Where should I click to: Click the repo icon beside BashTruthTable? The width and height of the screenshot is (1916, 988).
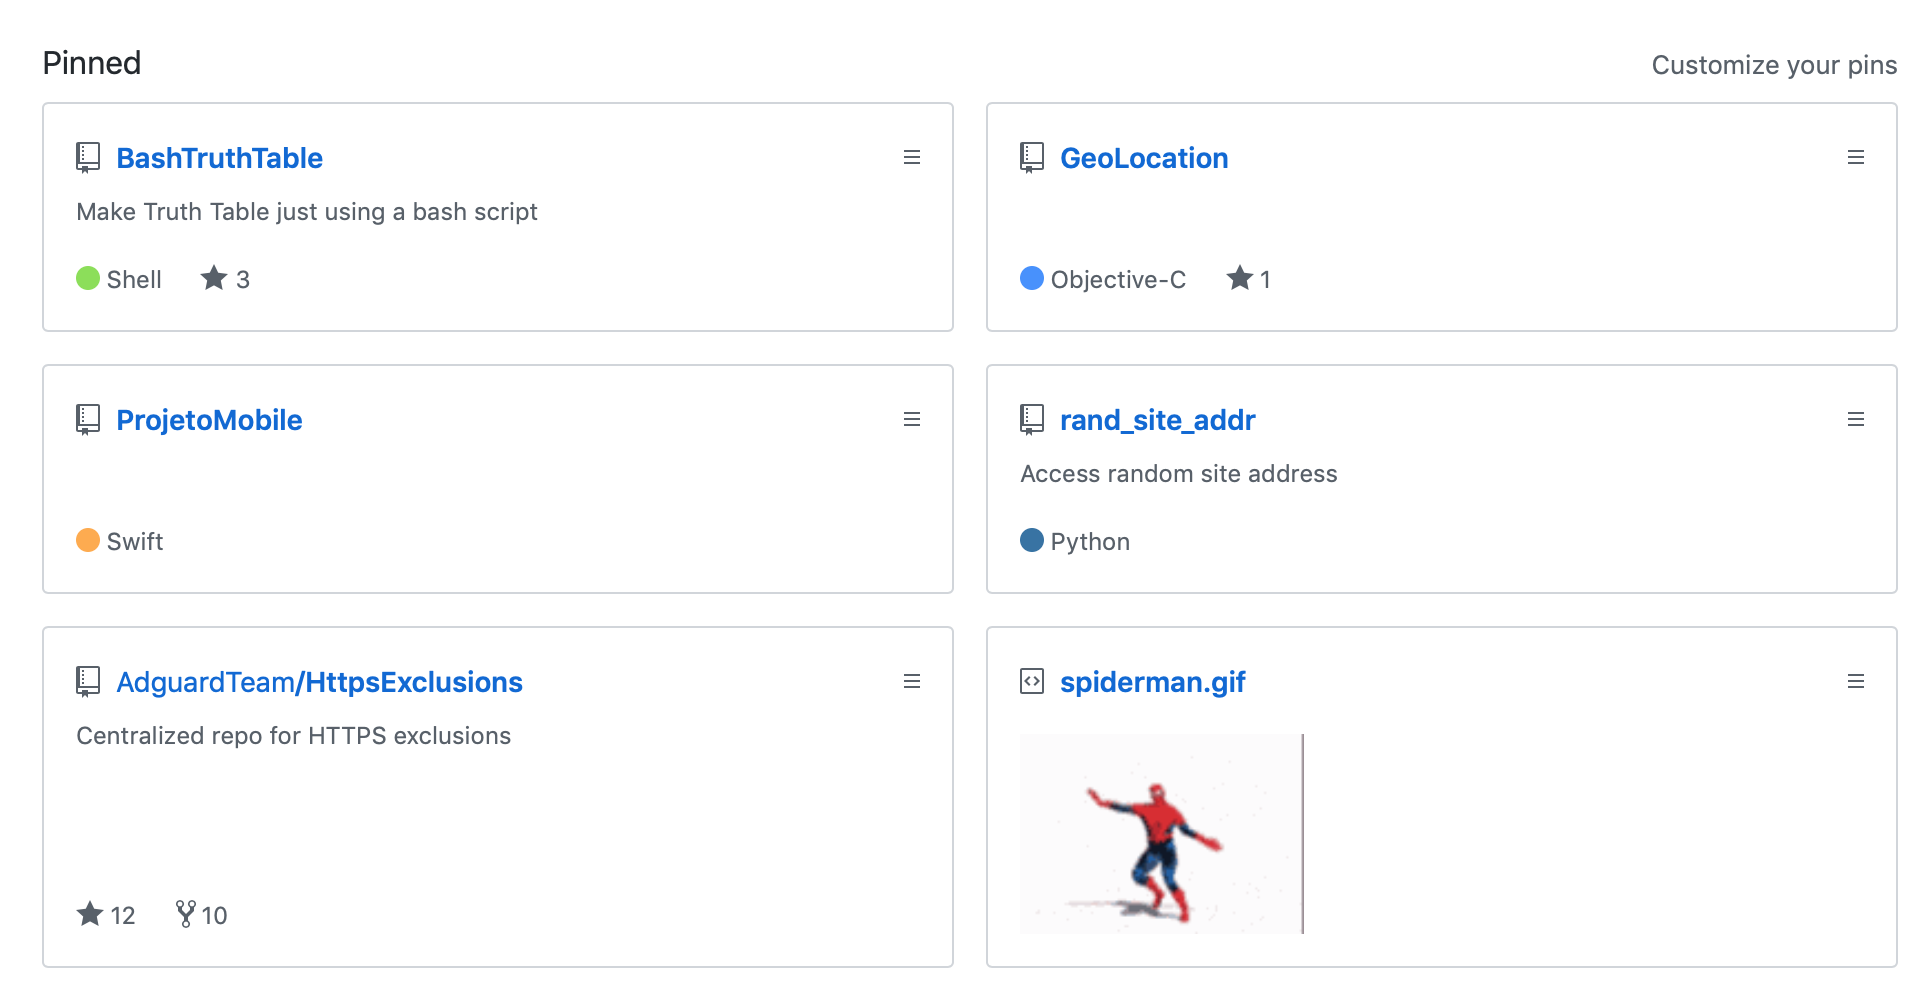coord(88,158)
